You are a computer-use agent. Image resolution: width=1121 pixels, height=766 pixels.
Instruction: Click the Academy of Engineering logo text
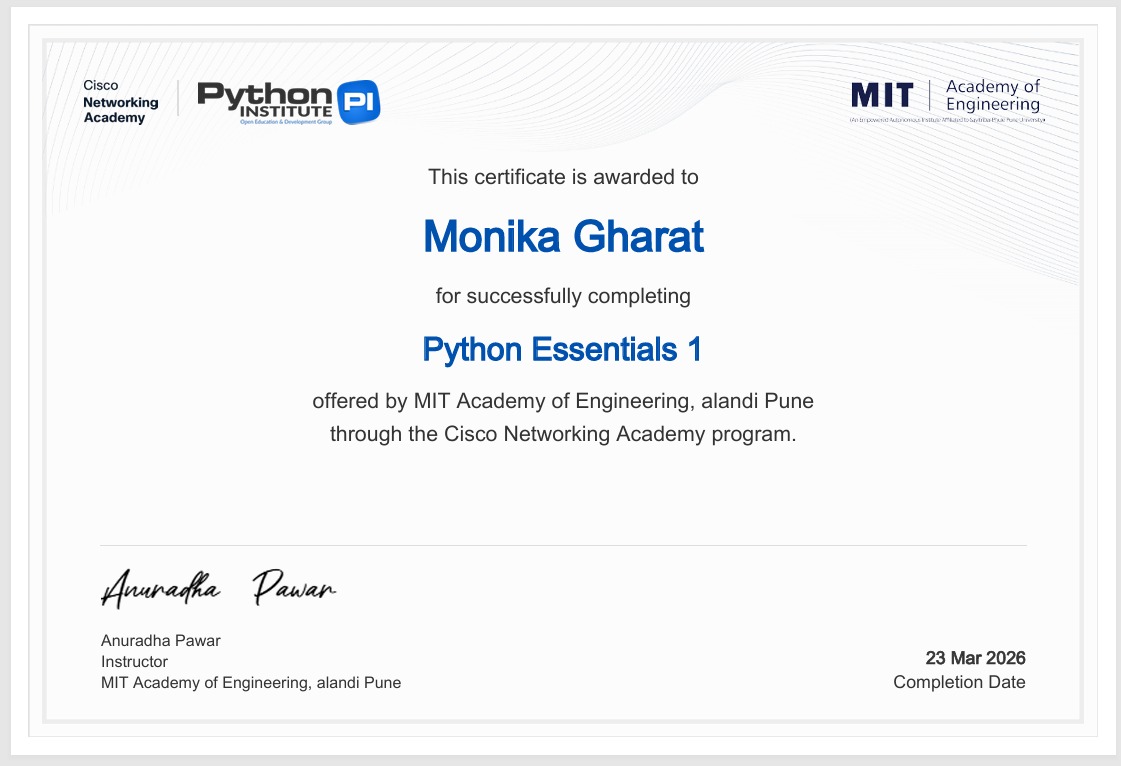point(992,96)
